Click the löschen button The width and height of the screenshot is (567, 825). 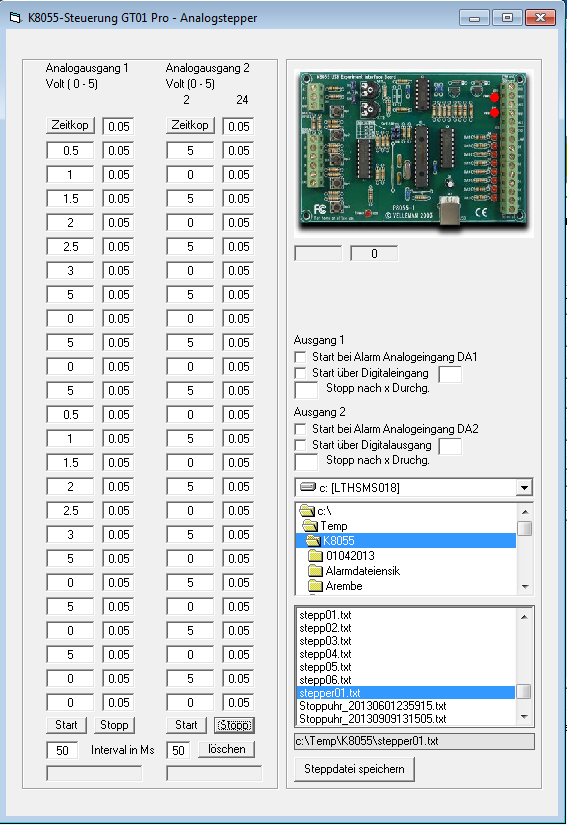tap(227, 749)
